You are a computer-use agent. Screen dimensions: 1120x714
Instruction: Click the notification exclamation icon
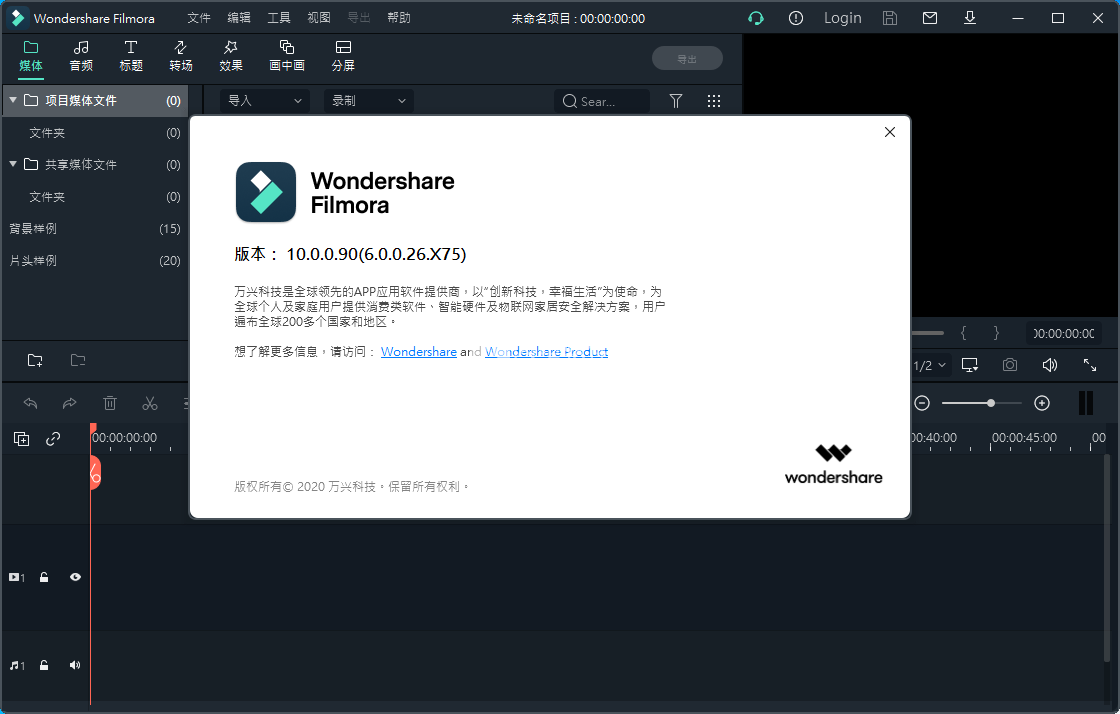pos(796,19)
